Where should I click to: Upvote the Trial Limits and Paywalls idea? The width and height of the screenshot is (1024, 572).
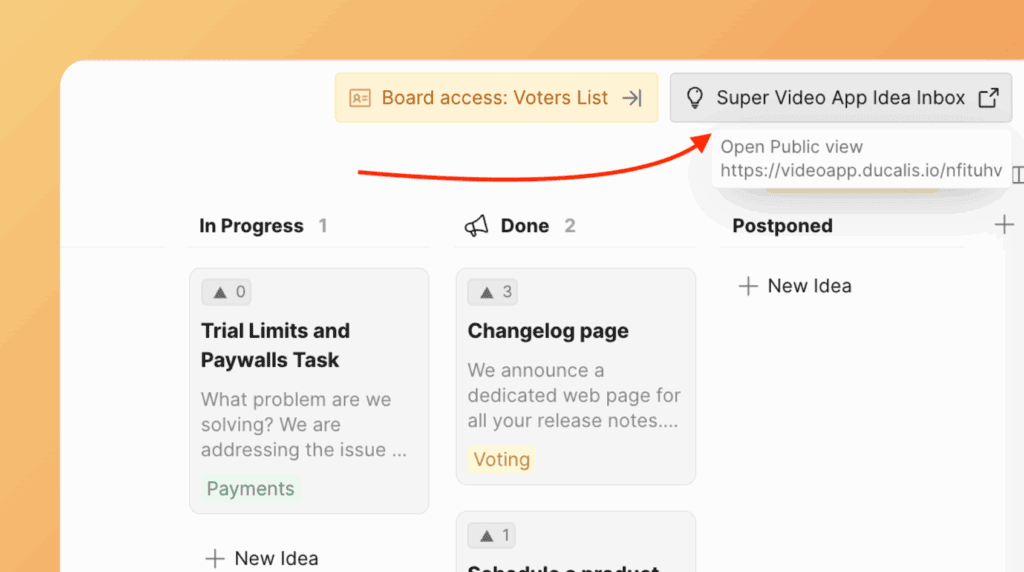[x=226, y=292]
